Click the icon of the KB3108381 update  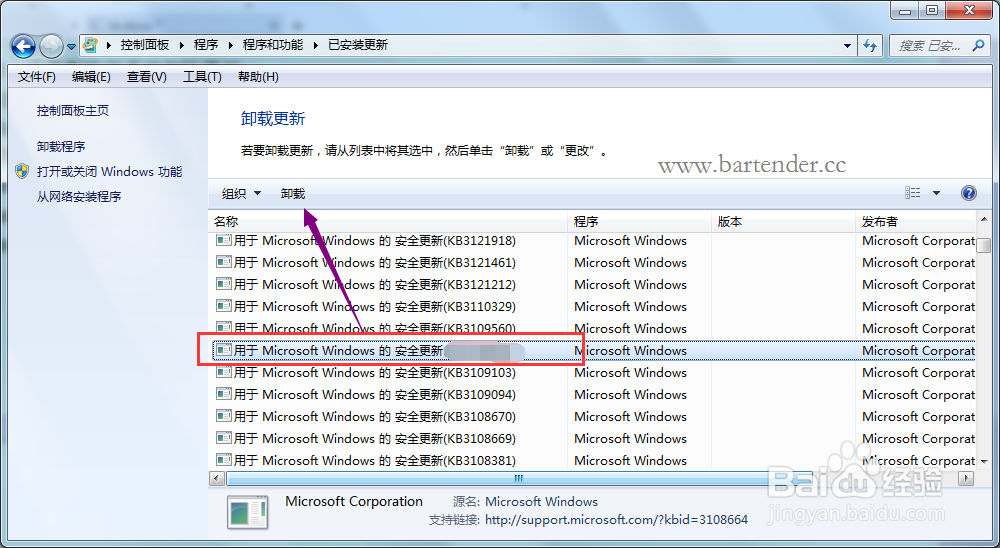point(223,461)
